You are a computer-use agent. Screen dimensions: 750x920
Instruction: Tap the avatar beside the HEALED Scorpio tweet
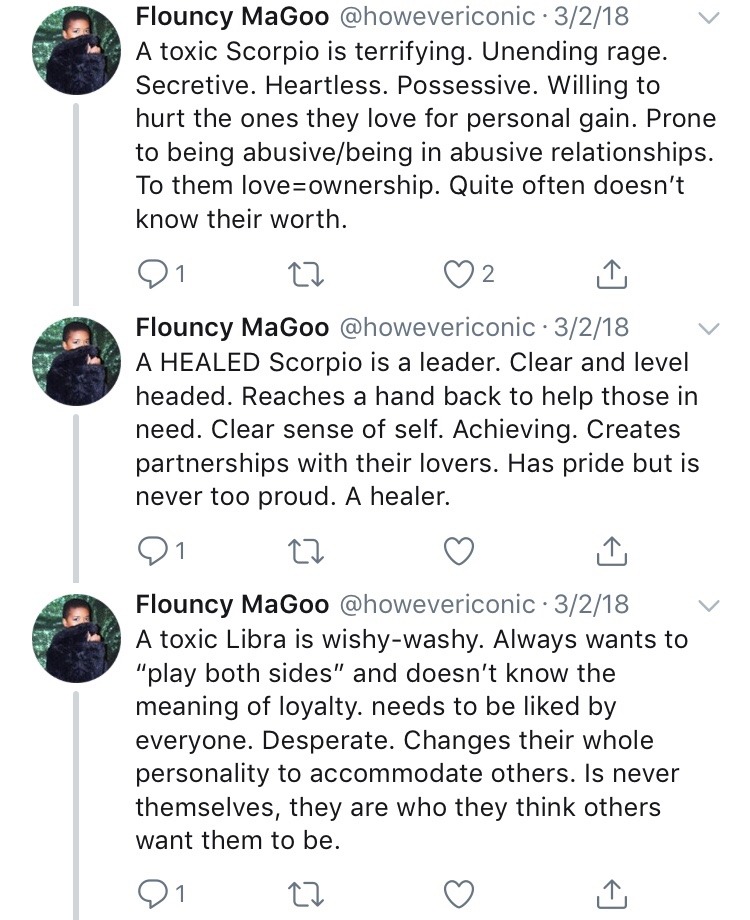point(76,362)
